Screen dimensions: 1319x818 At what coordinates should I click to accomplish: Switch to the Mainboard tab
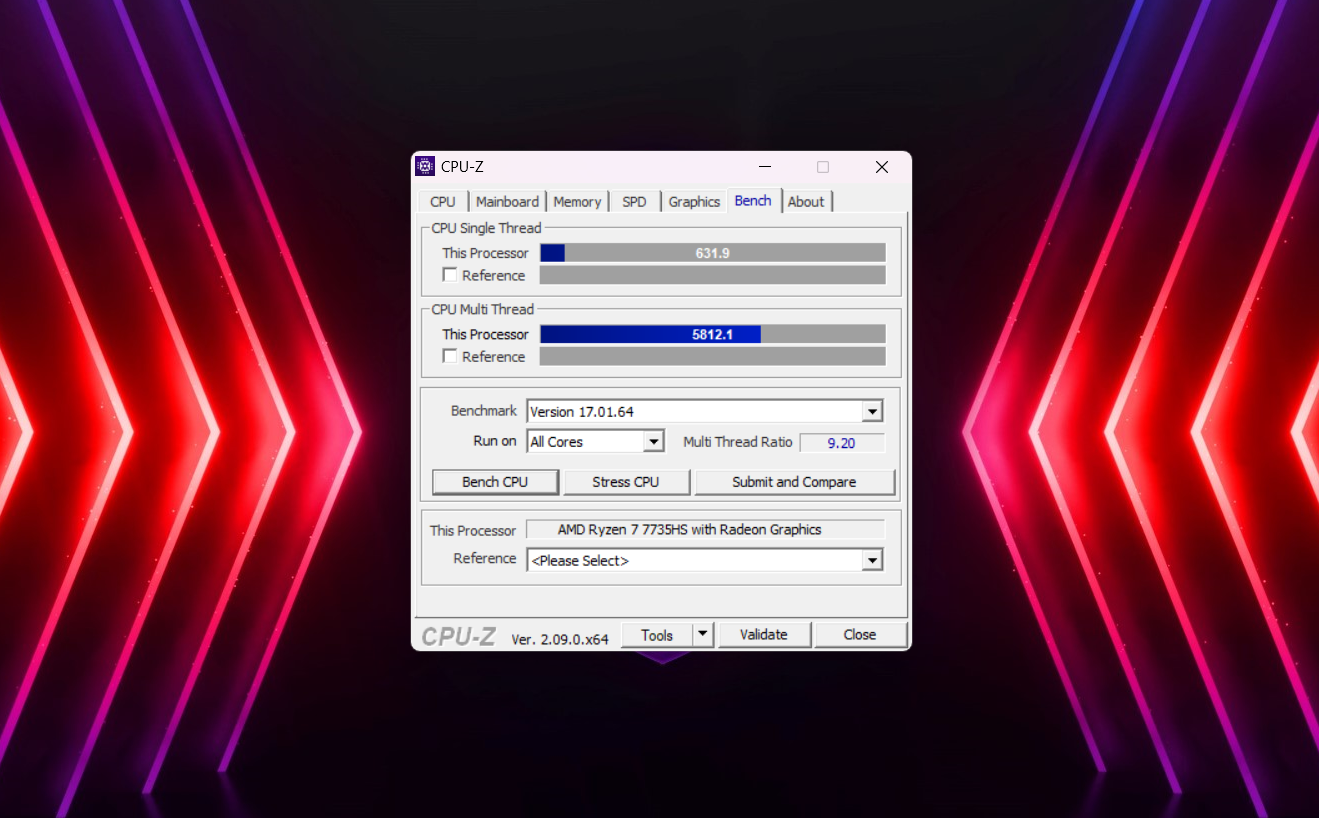click(507, 202)
